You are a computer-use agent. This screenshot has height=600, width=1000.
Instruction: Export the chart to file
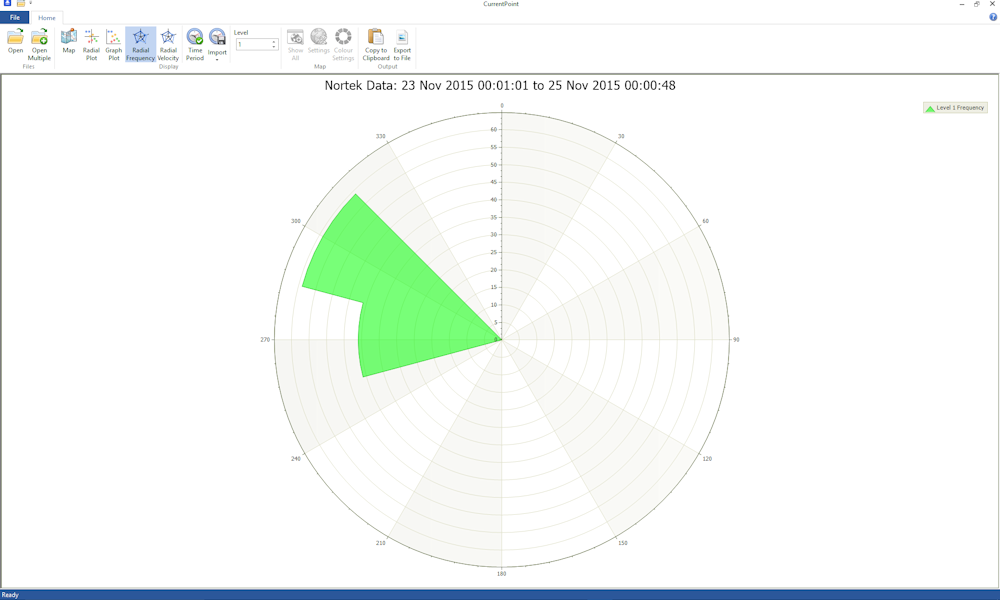coord(402,44)
